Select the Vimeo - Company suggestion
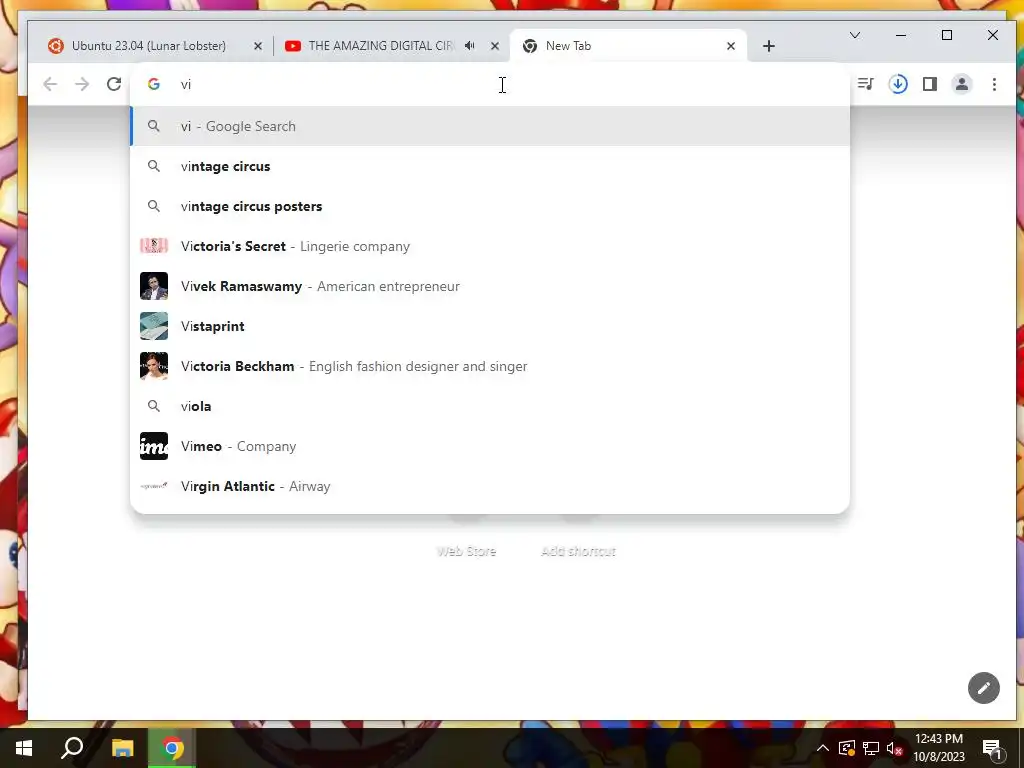This screenshot has height=768, width=1024. tap(490, 446)
